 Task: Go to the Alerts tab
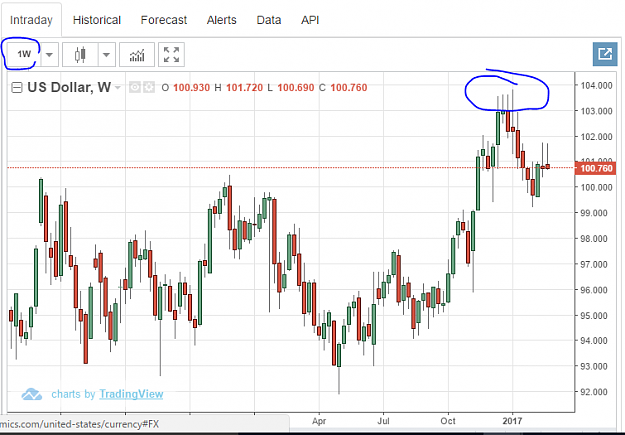point(221,20)
